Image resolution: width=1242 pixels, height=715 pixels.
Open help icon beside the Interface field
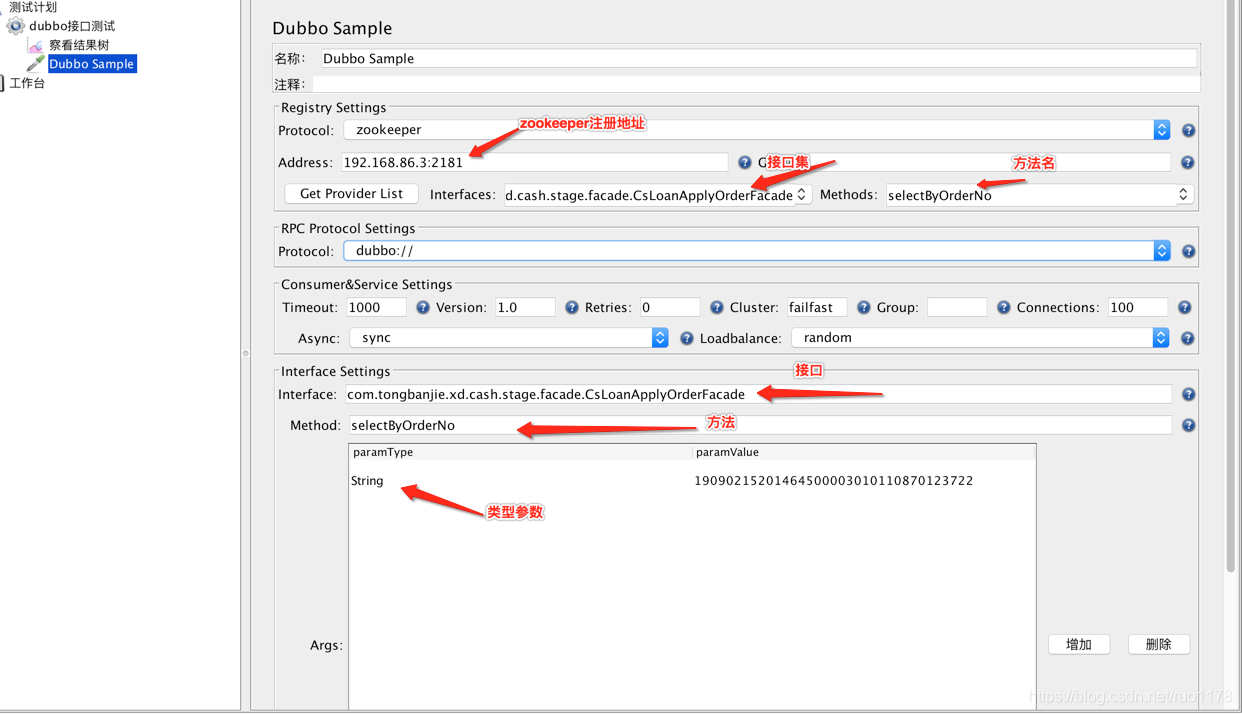pos(1187,394)
